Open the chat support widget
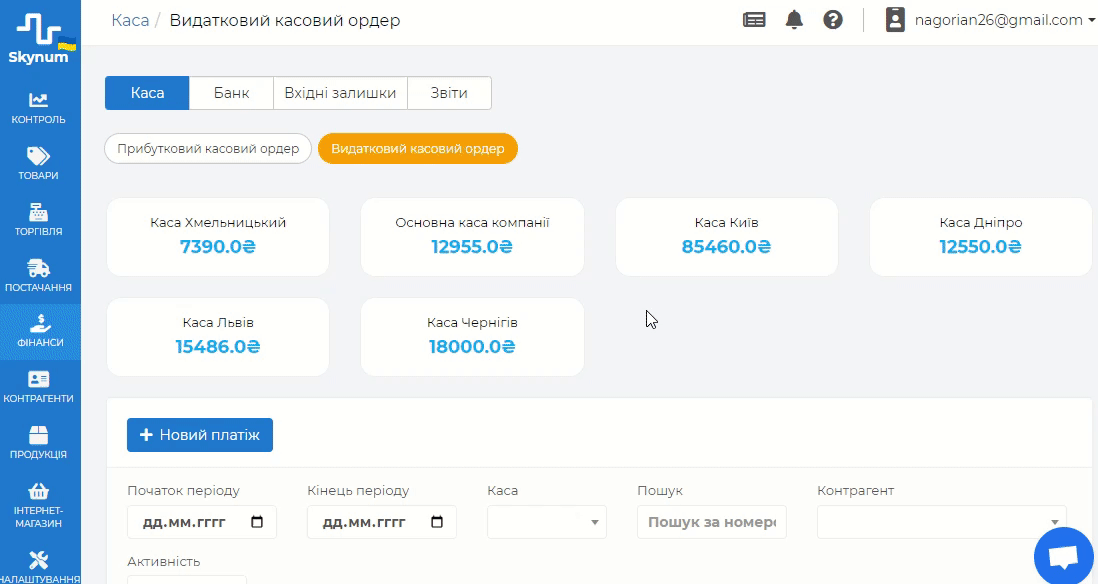Image resolution: width=1098 pixels, height=584 pixels. pyautogui.click(x=1063, y=555)
